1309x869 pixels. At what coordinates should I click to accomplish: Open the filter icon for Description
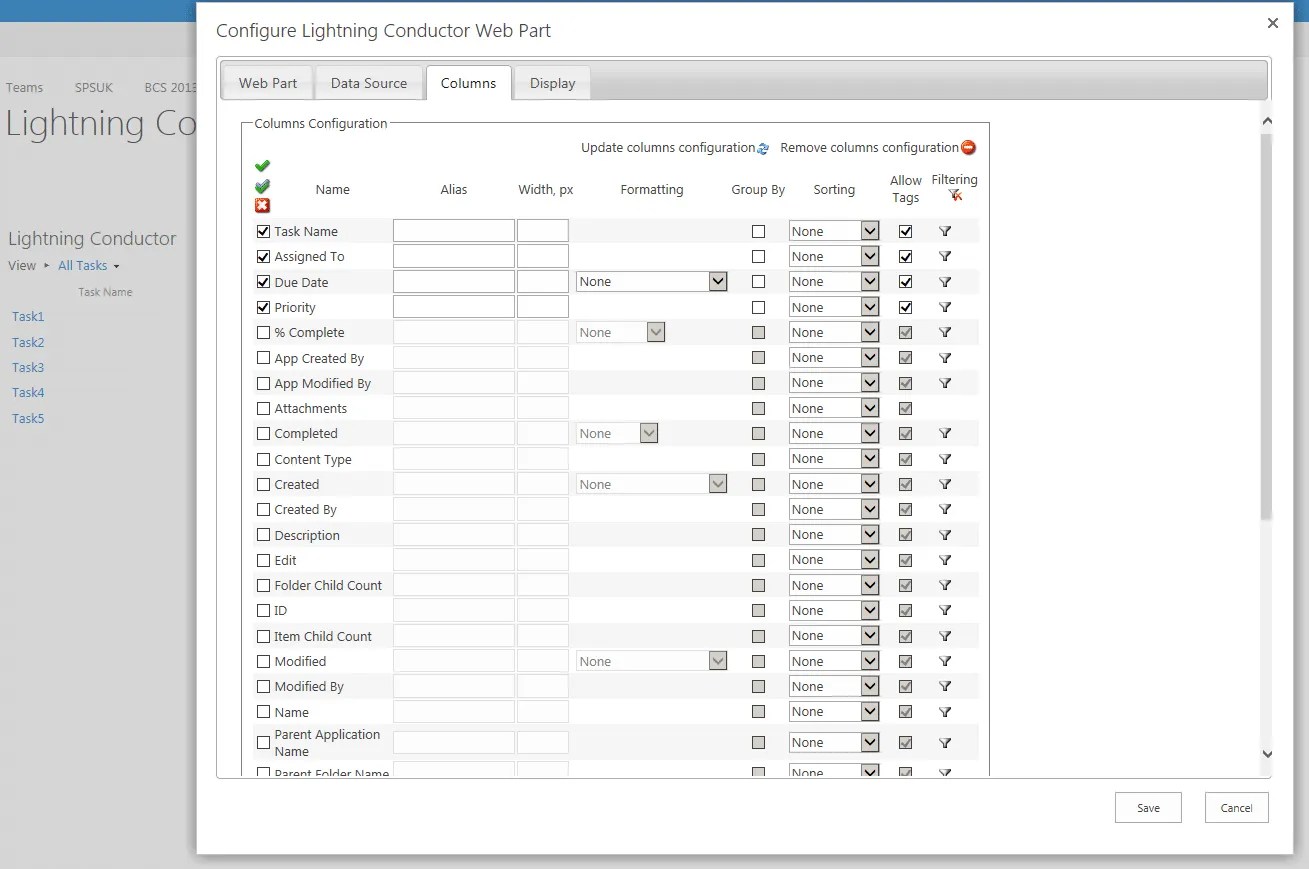[x=945, y=535]
